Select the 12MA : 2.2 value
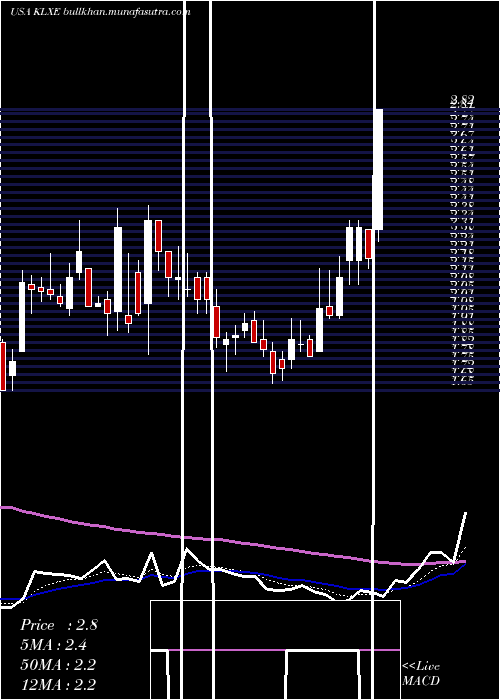 pos(58,685)
